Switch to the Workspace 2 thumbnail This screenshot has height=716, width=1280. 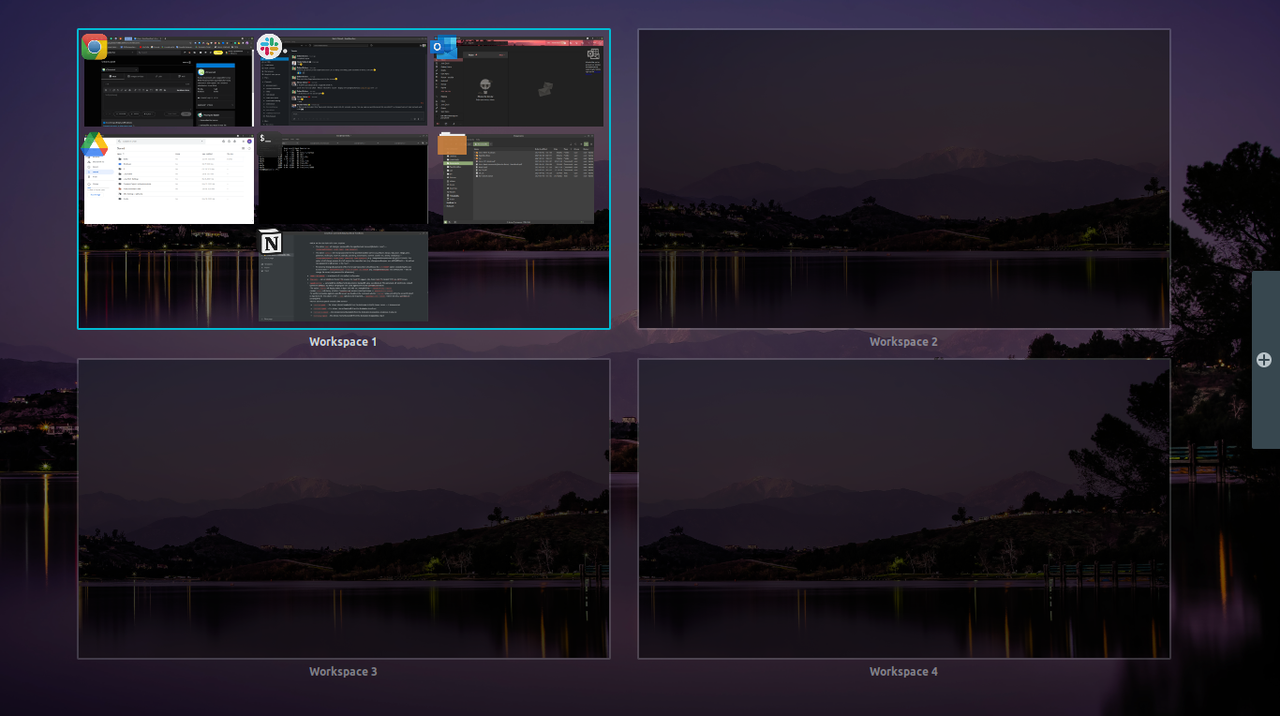click(x=904, y=178)
